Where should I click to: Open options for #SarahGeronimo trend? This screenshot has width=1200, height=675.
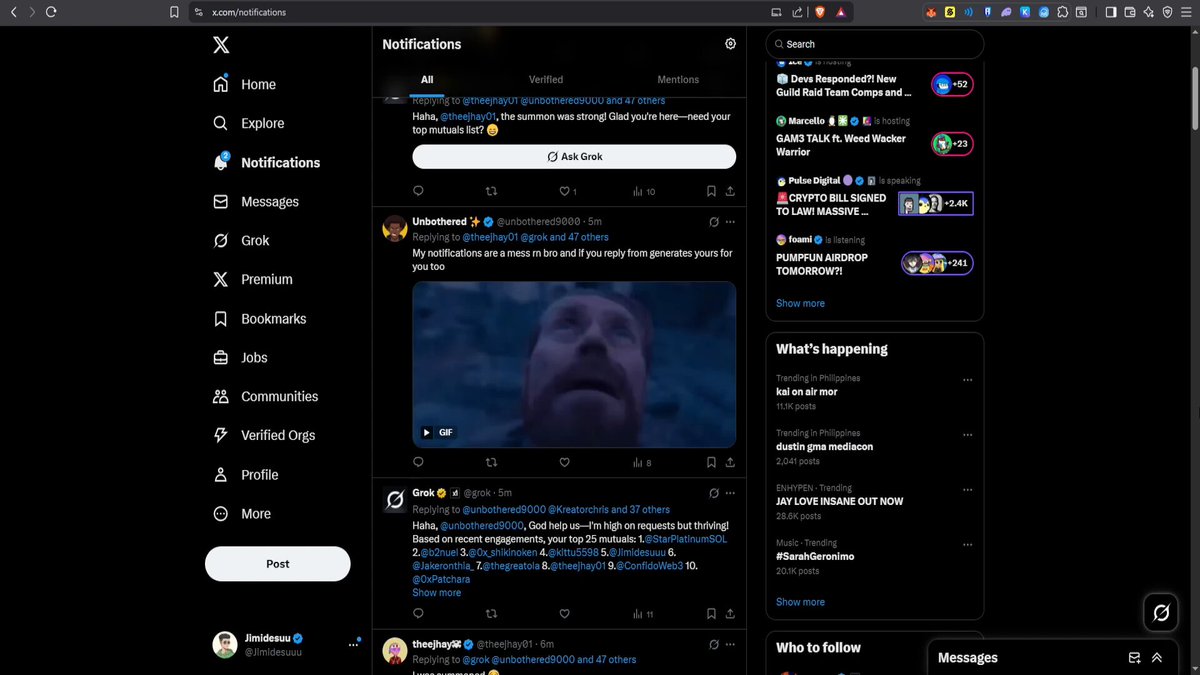click(x=967, y=545)
